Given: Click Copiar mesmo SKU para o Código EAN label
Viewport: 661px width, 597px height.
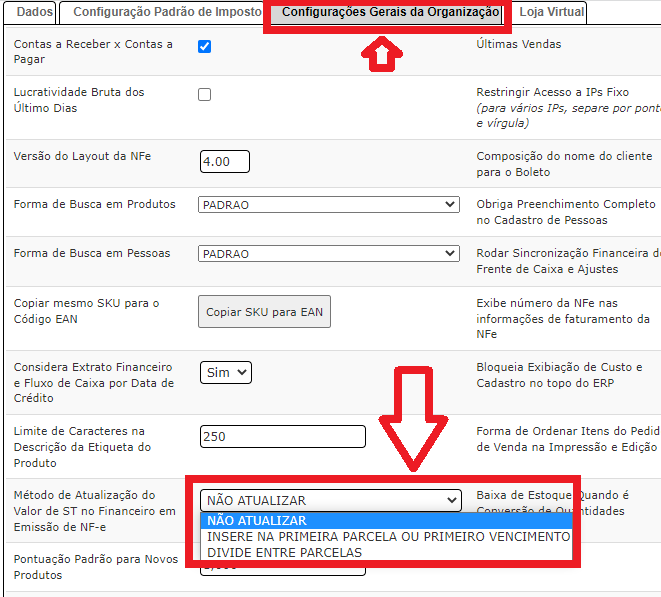Looking at the screenshot, I should click(x=86, y=311).
